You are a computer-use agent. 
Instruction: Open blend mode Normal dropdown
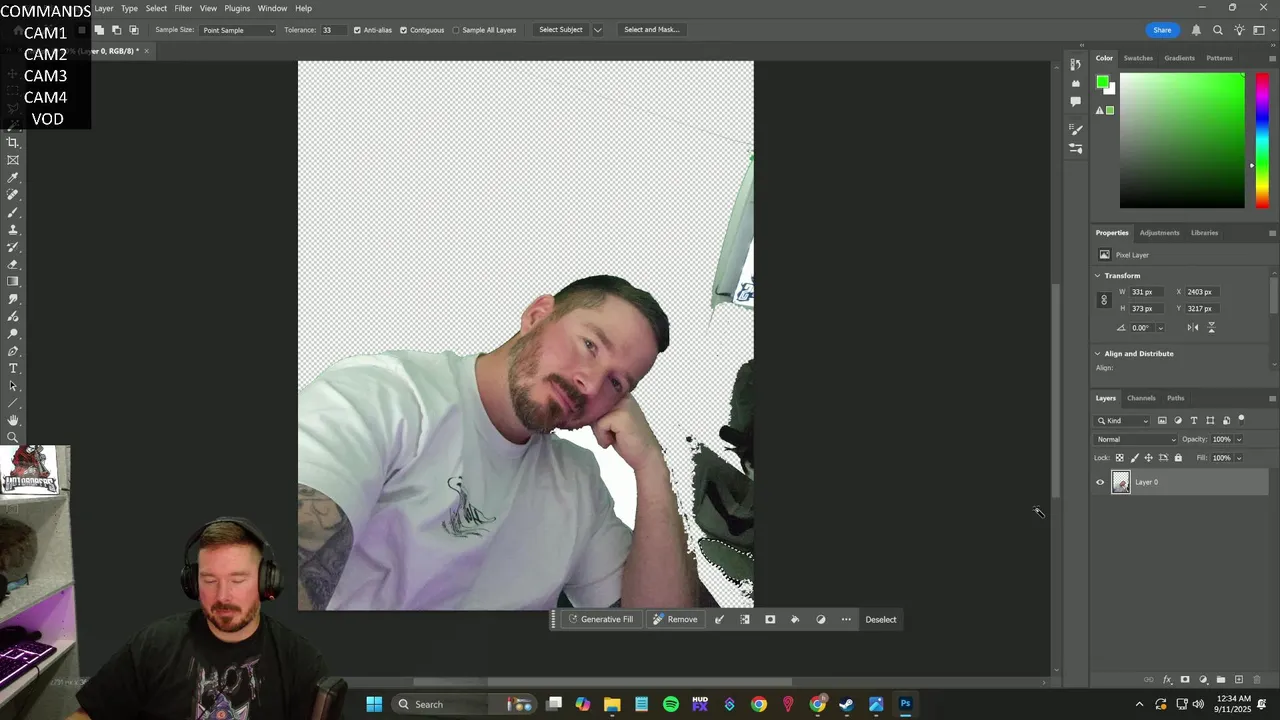point(1136,439)
